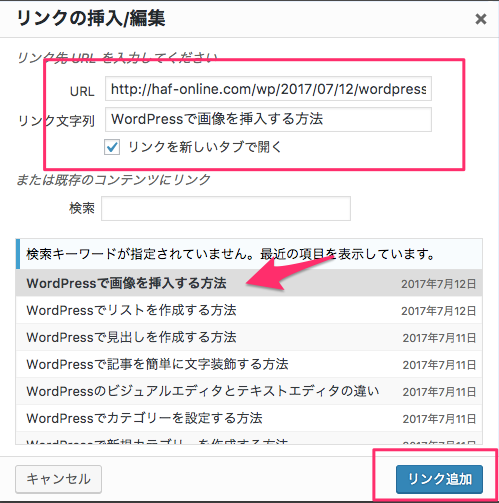Click the 2017年7月12日 date of first result

438,284
